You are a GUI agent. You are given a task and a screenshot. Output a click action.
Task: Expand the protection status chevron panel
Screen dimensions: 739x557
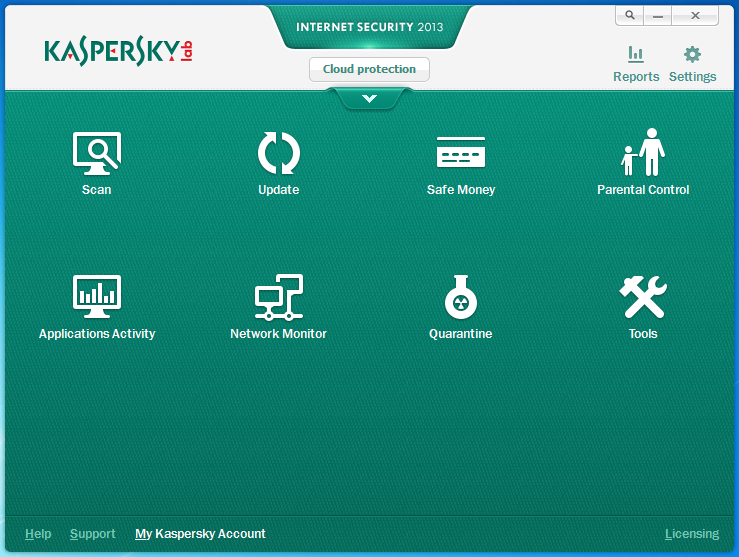click(x=370, y=98)
